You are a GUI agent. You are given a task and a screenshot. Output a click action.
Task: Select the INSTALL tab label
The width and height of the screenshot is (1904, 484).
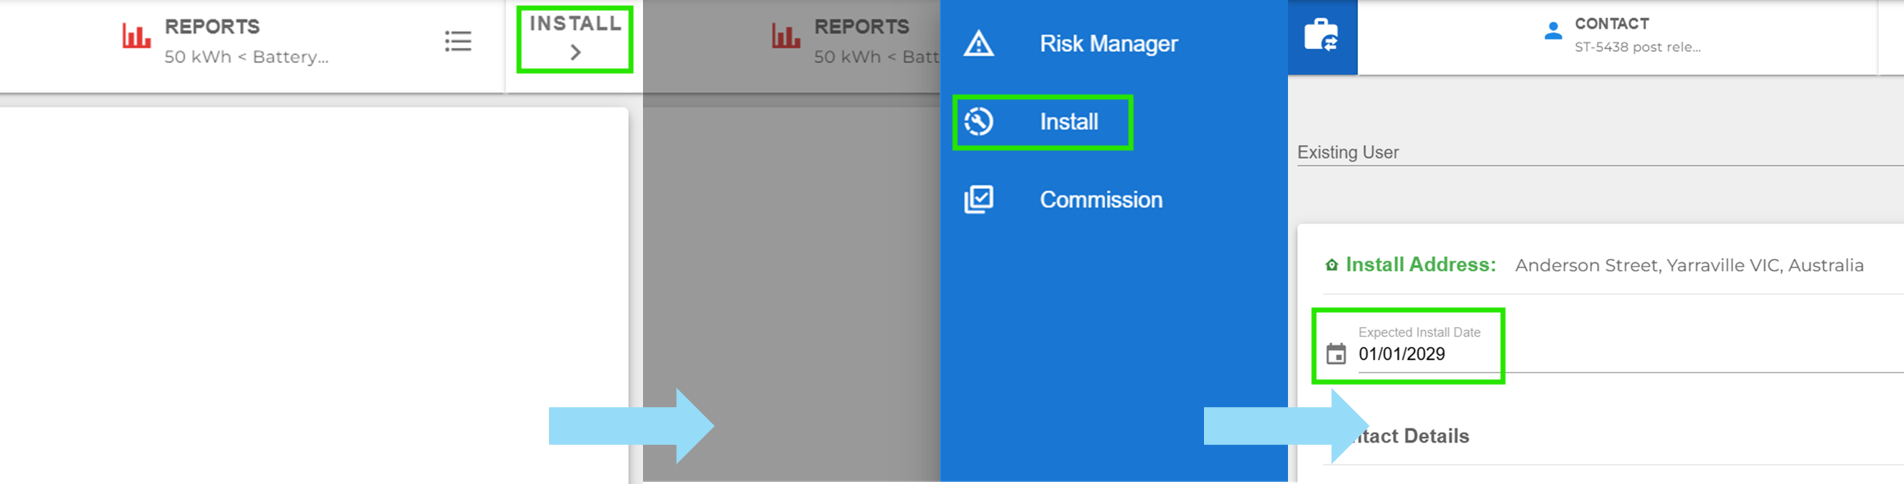(x=575, y=24)
